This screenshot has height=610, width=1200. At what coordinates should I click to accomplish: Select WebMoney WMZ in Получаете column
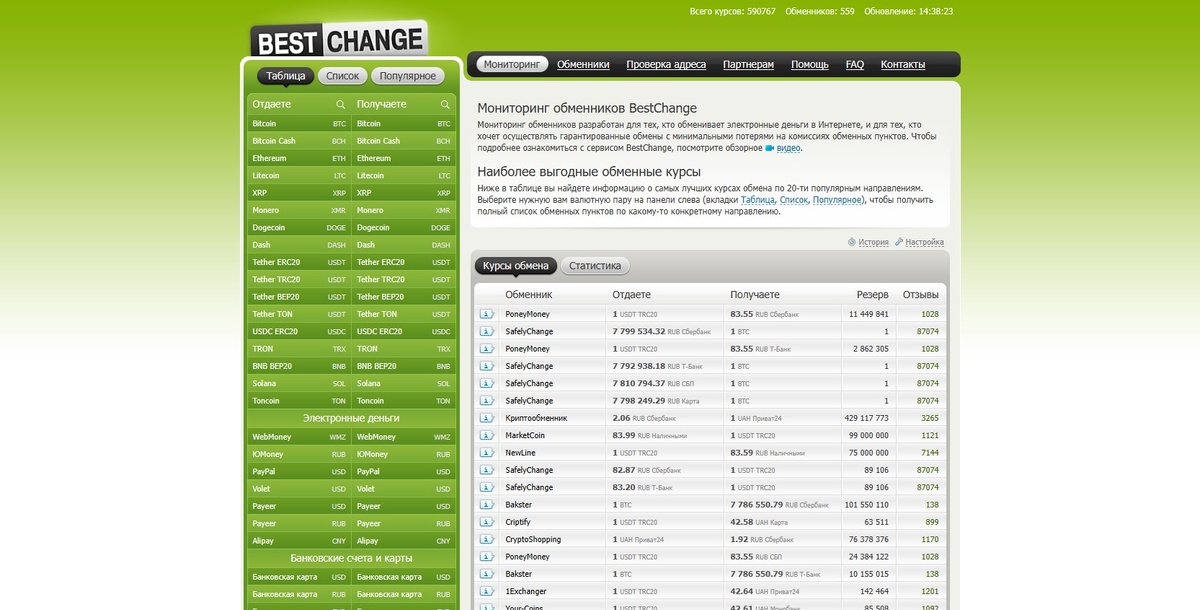click(x=404, y=437)
